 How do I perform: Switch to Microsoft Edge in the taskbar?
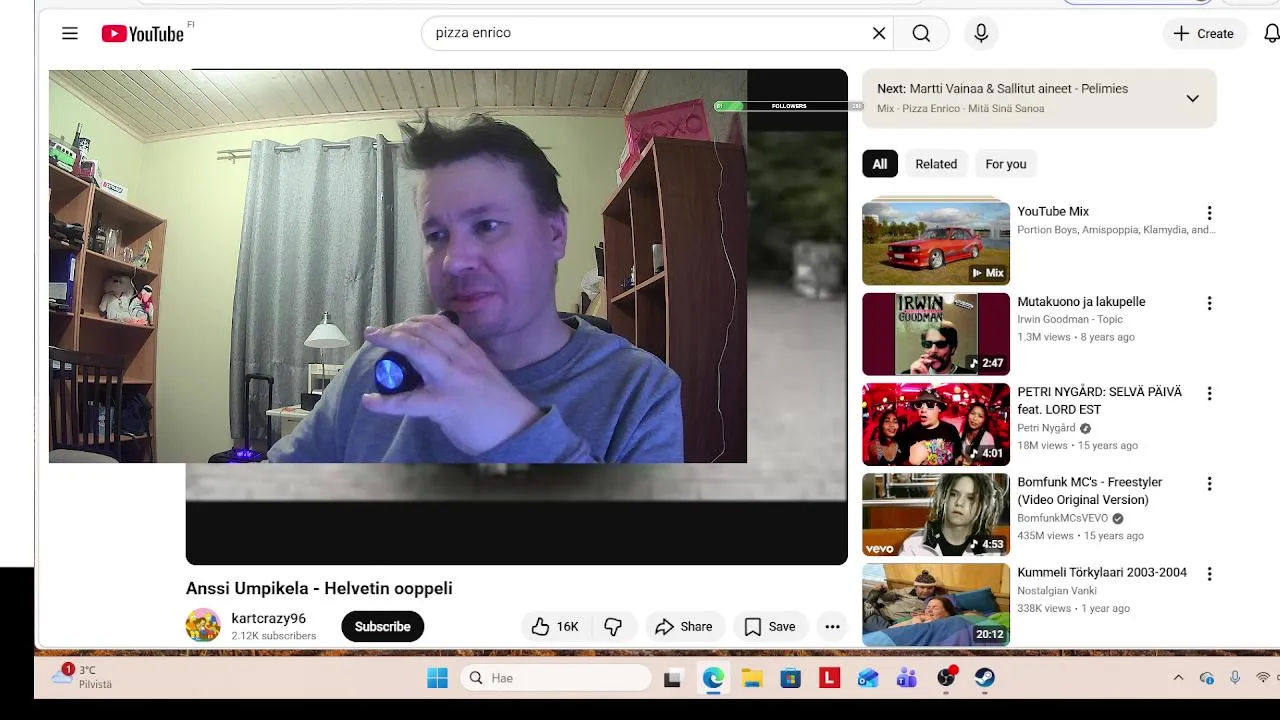click(713, 678)
